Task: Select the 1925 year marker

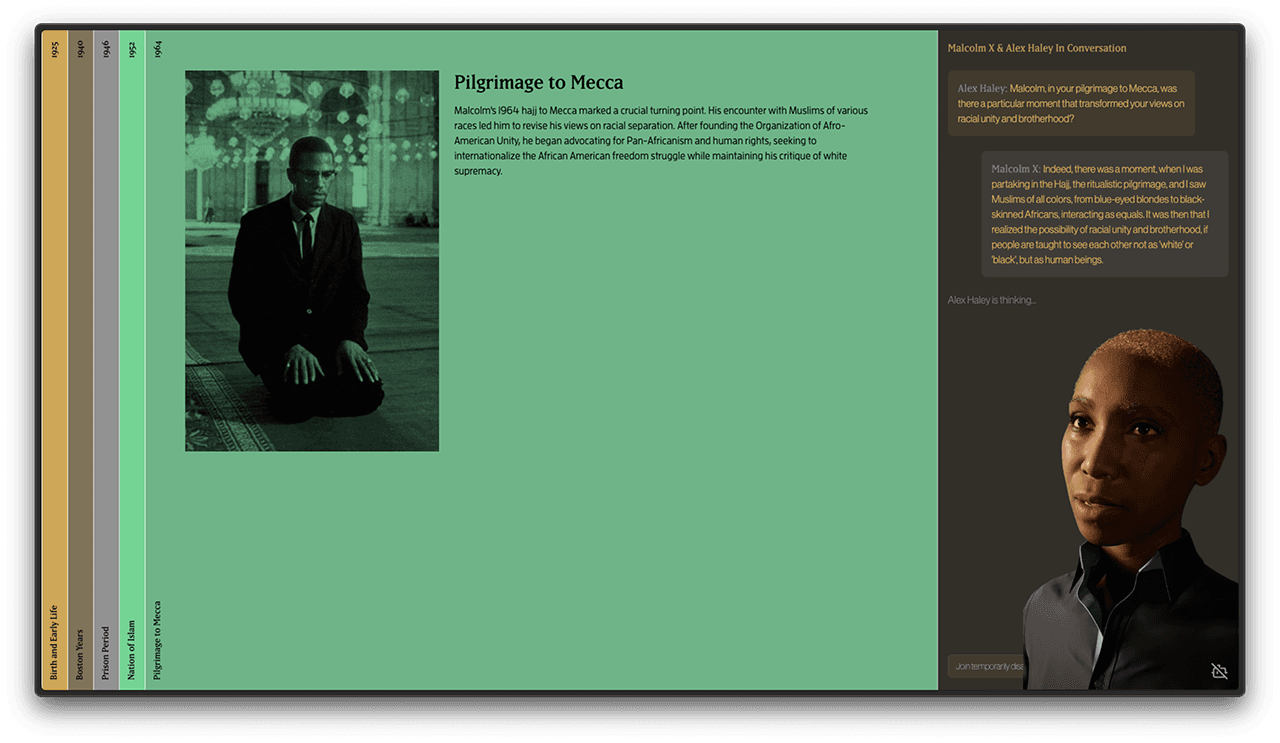Action: 55,49
